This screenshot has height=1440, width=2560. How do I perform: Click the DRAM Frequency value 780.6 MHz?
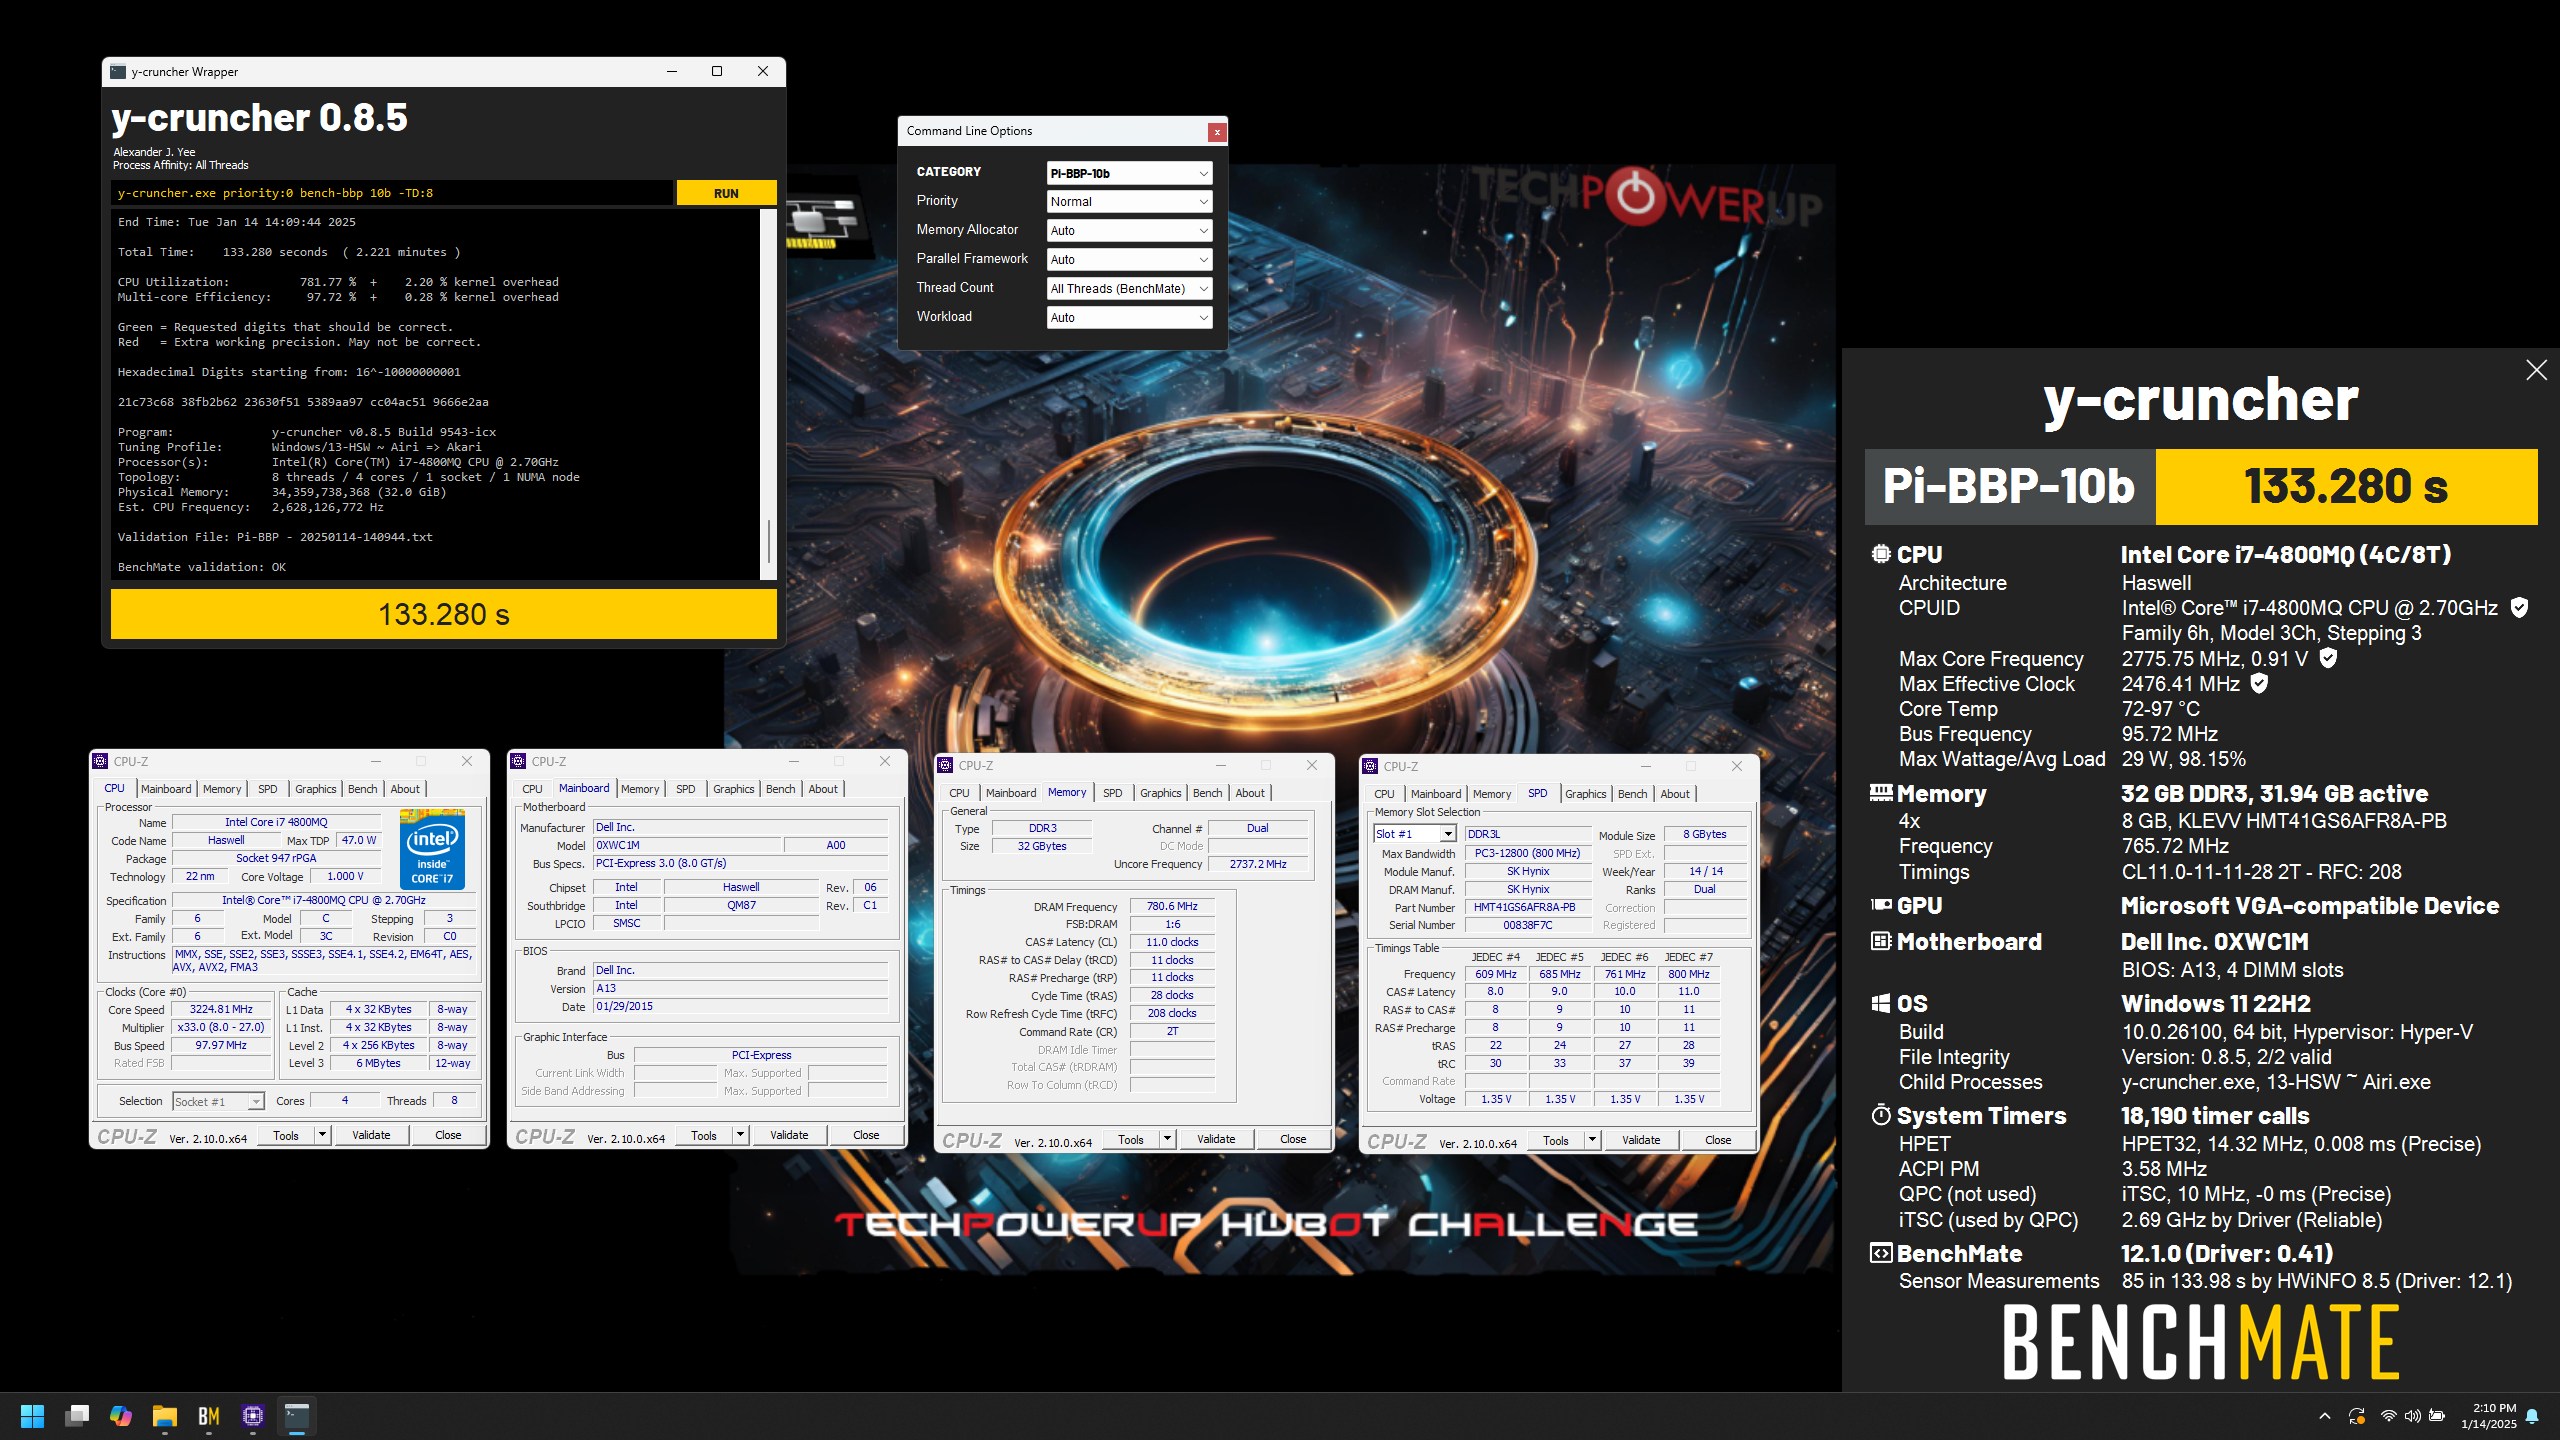coord(1172,906)
